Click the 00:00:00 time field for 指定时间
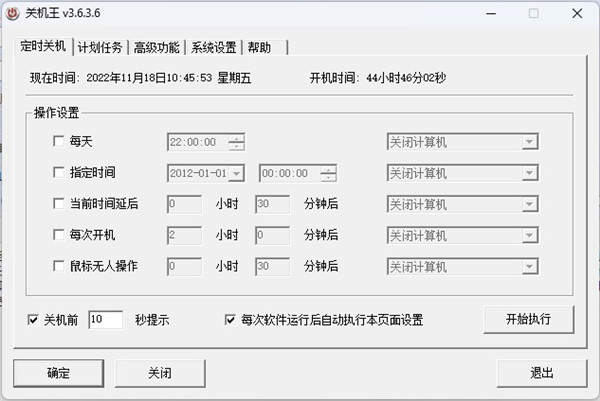The width and height of the screenshot is (600, 401). tap(290, 174)
